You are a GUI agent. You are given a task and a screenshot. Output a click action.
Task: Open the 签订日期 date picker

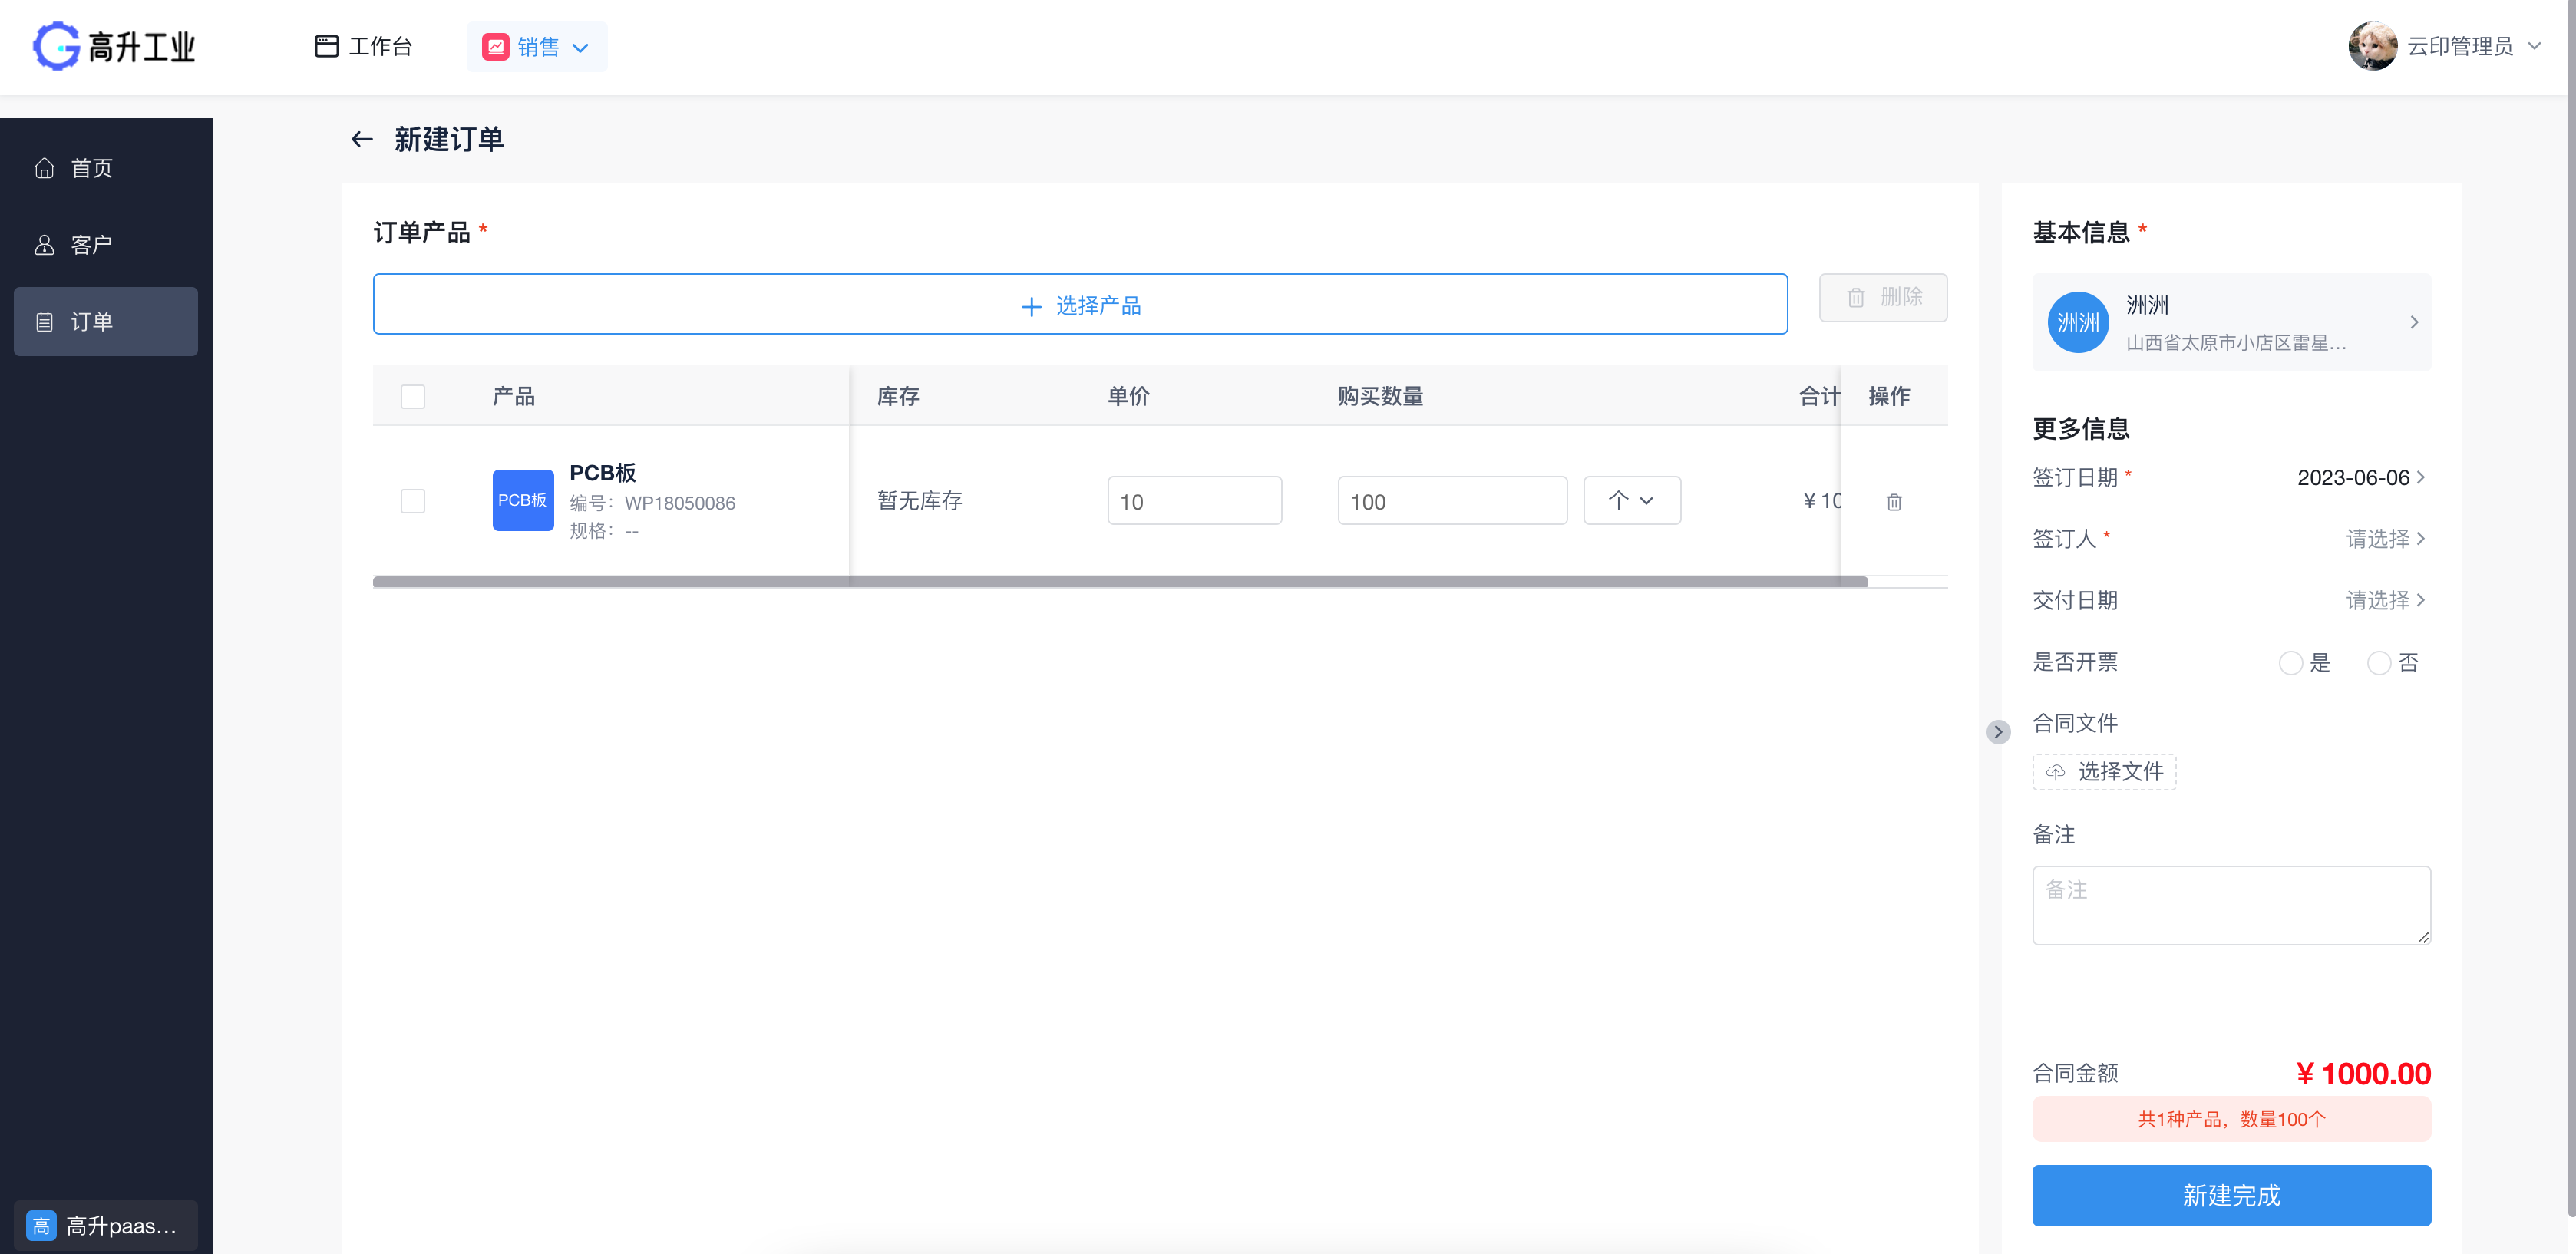click(2361, 477)
